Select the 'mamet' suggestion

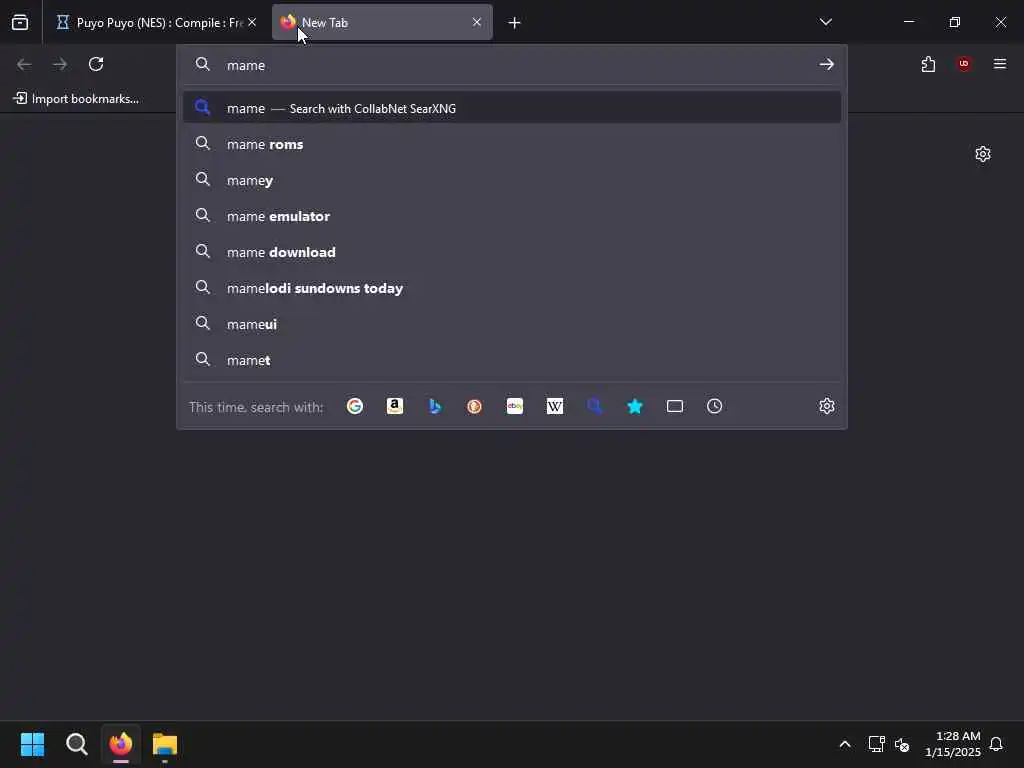pos(512,360)
